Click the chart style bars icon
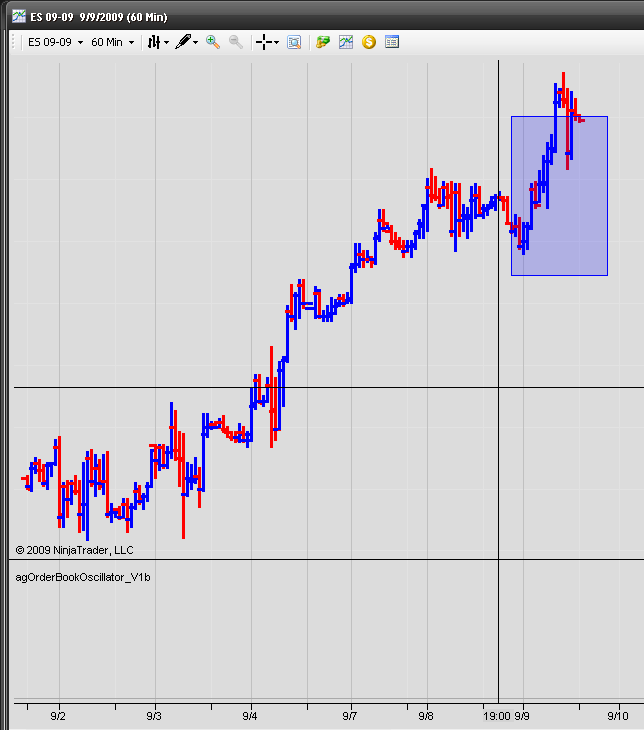Image resolution: width=644 pixels, height=730 pixels. point(154,42)
